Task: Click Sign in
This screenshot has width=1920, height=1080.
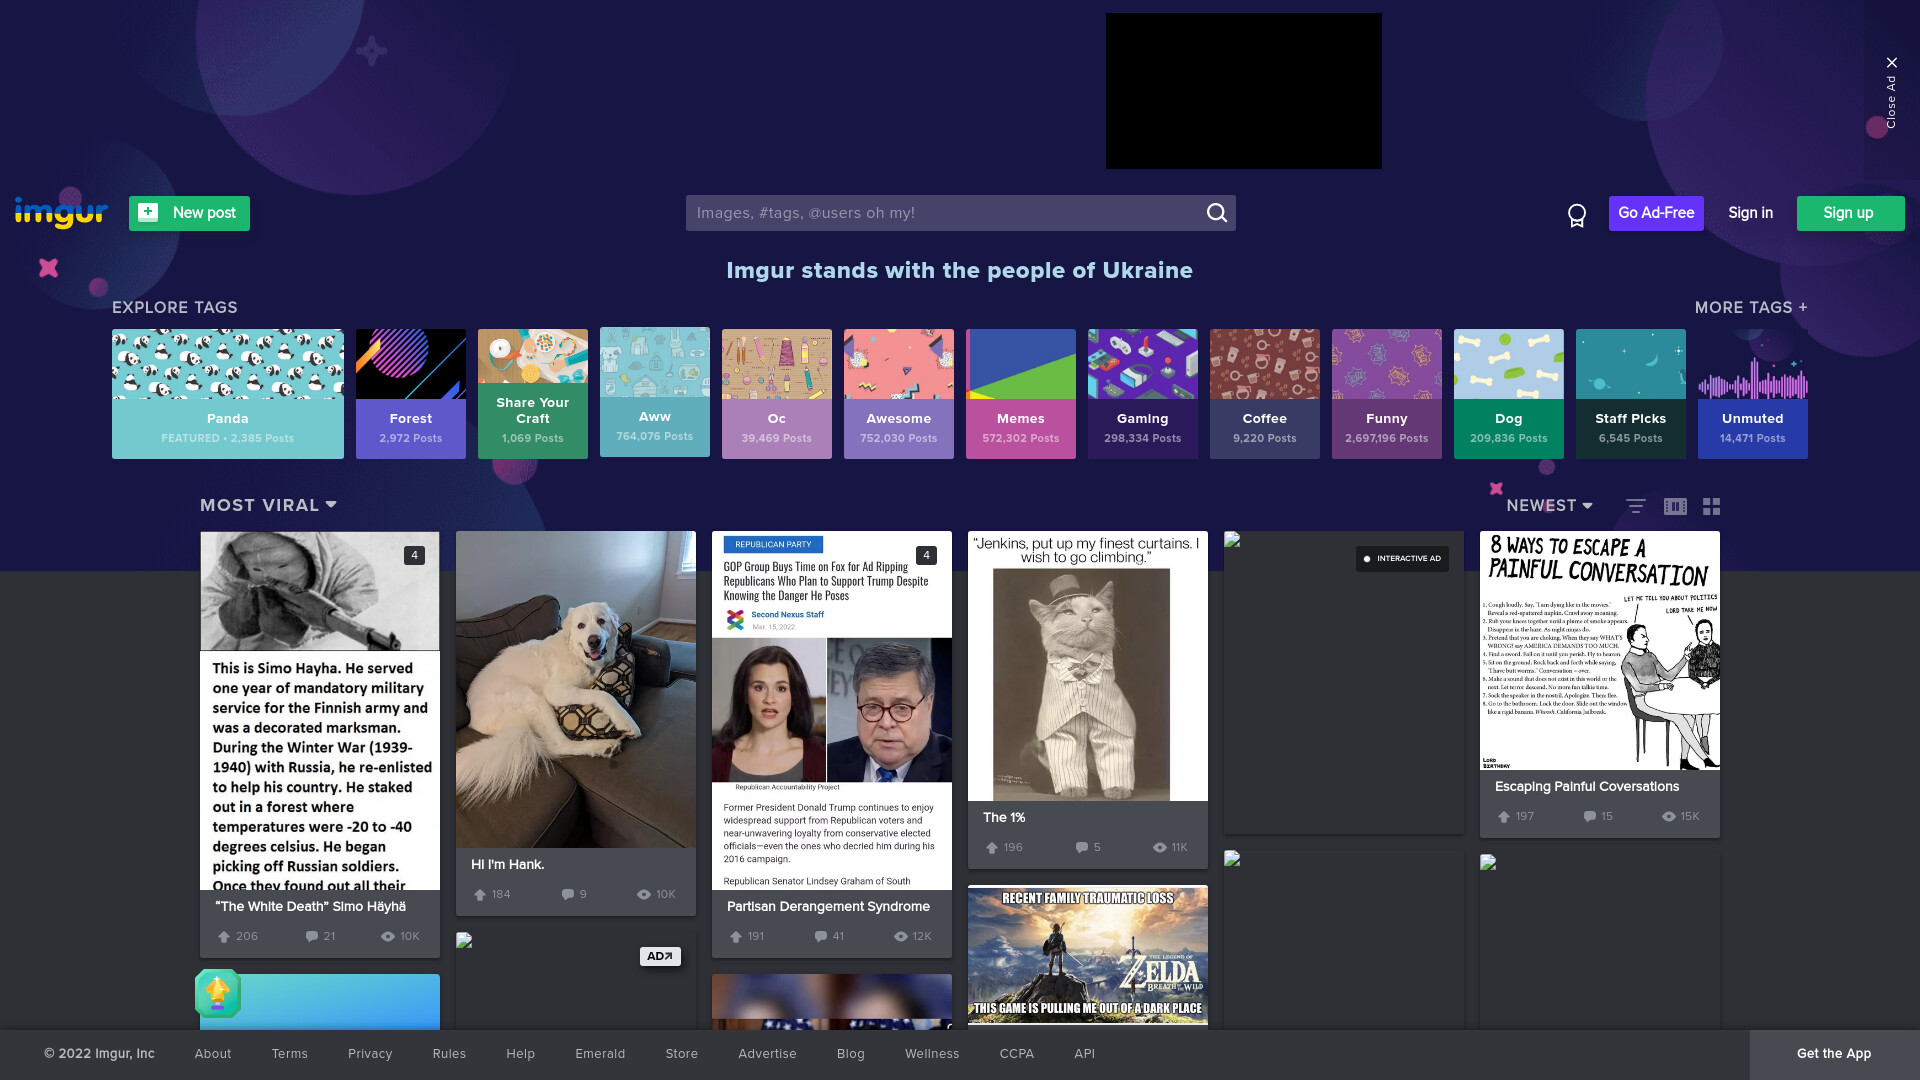Action: [x=1750, y=213]
